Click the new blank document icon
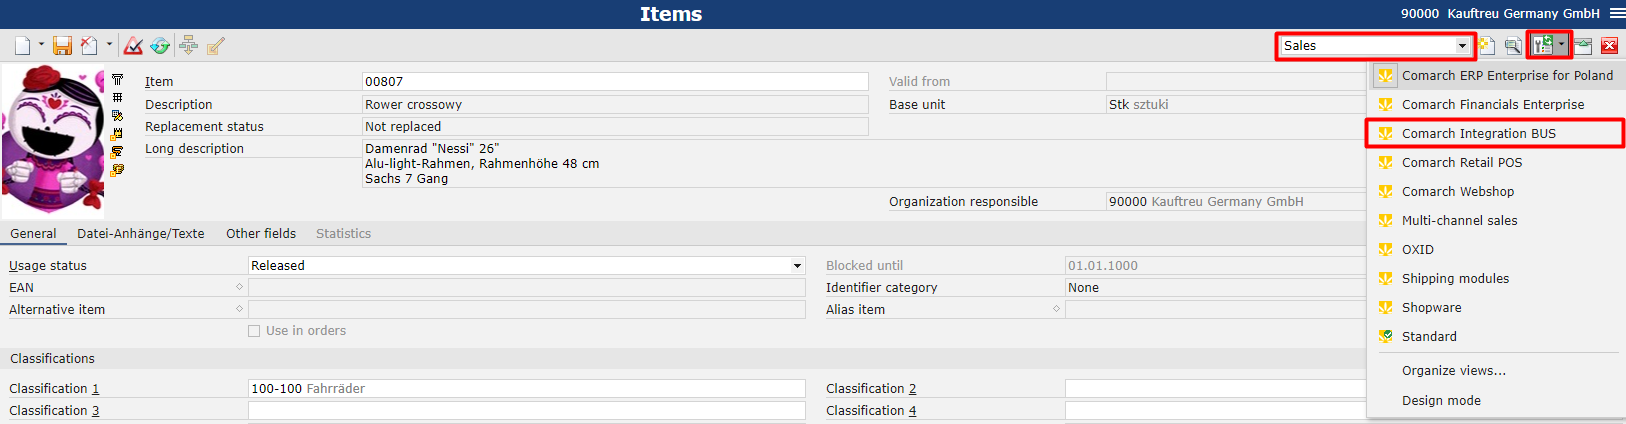Viewport: 1626px width, 424px height. click(x=22, y=46)
